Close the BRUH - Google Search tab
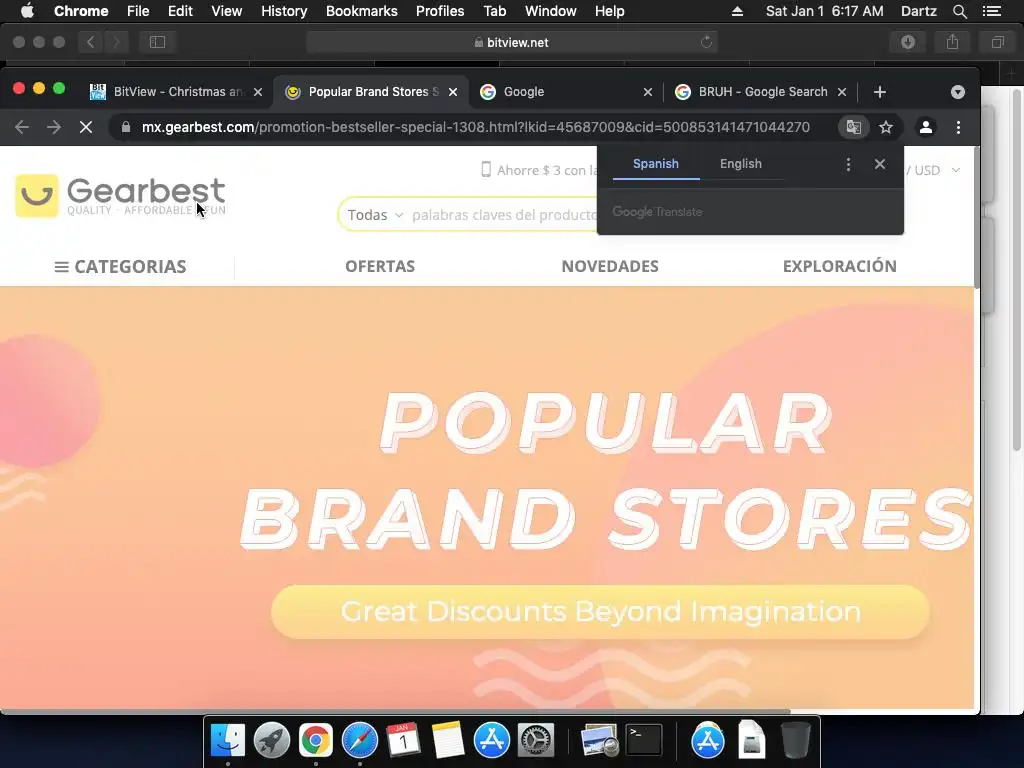 click(842, 92)
